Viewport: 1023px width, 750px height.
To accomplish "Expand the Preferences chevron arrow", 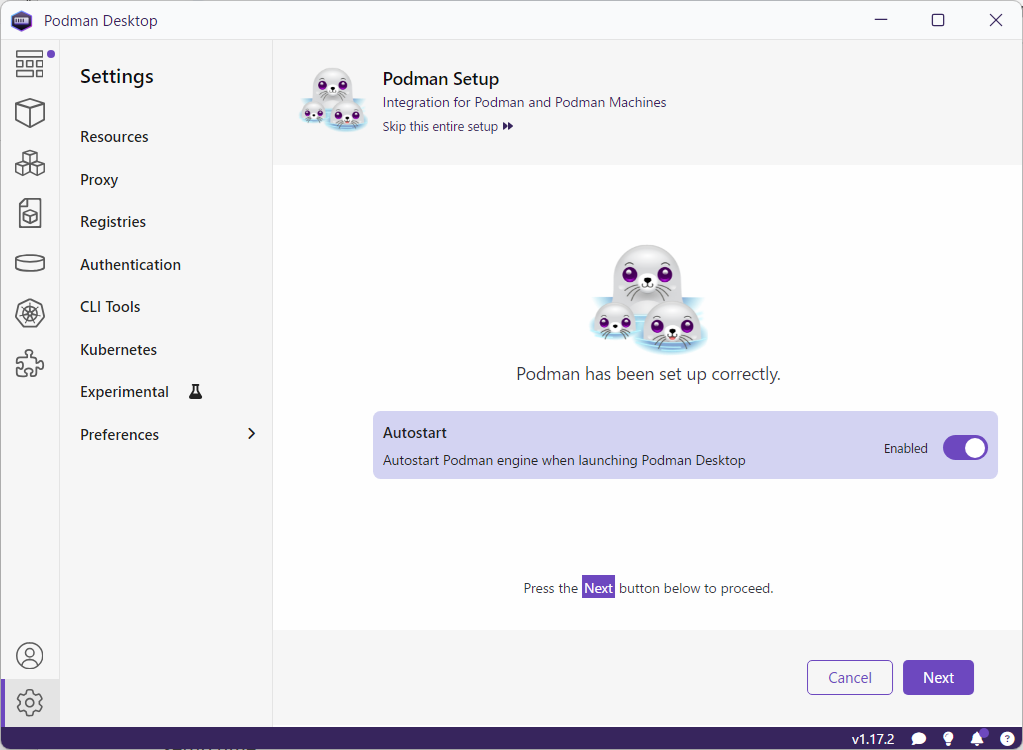I will 251,434.
